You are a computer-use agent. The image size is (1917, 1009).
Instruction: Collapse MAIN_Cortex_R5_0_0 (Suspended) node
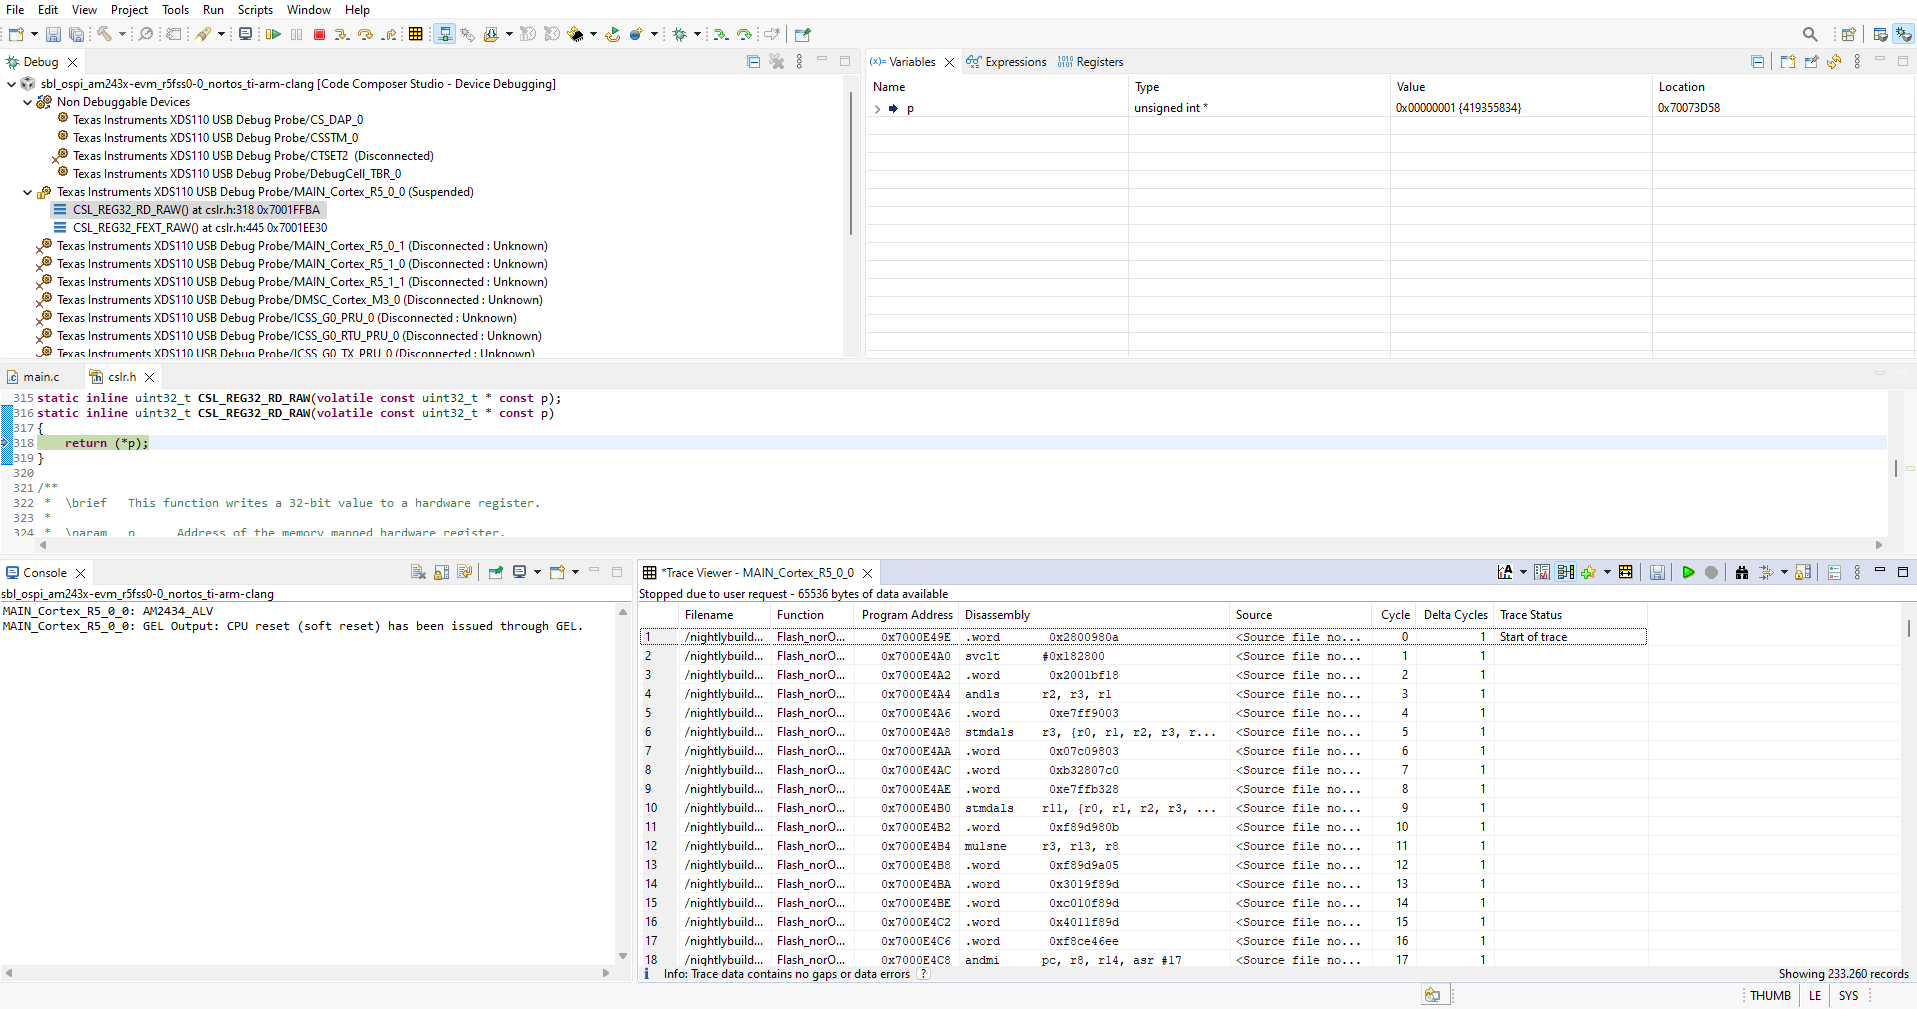[27, 192]
